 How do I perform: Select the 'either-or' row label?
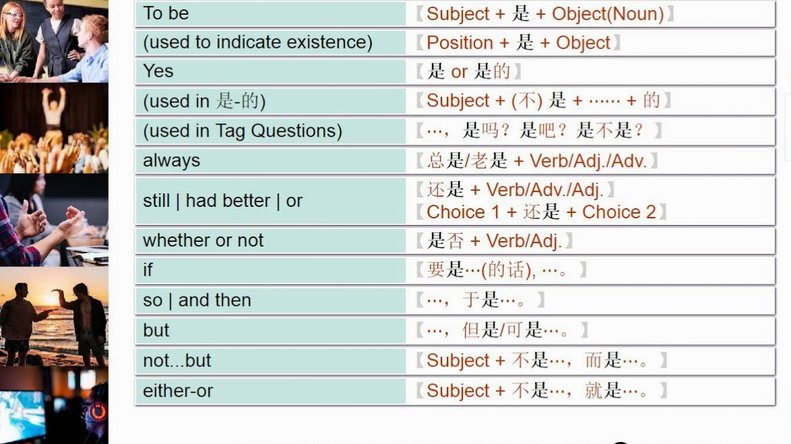click(270, 391)
